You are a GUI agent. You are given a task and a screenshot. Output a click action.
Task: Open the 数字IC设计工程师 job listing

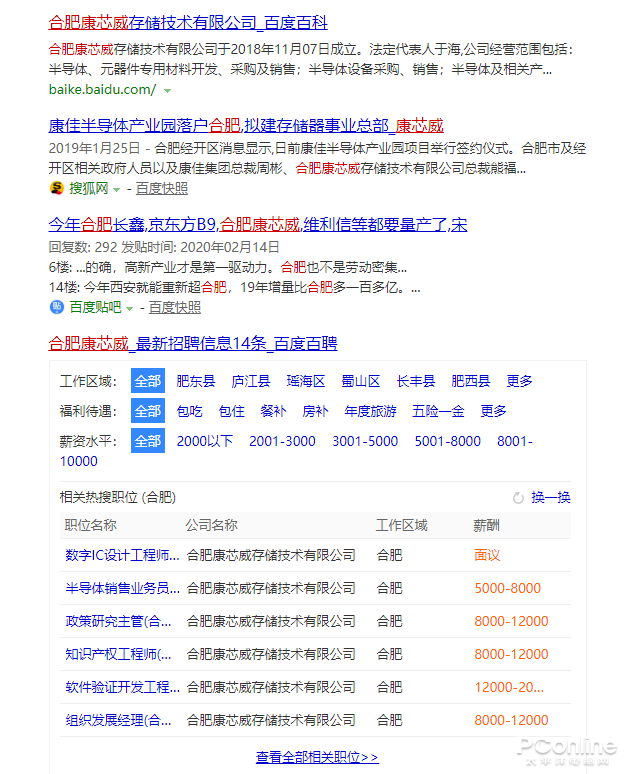click(x=122, y=555)
